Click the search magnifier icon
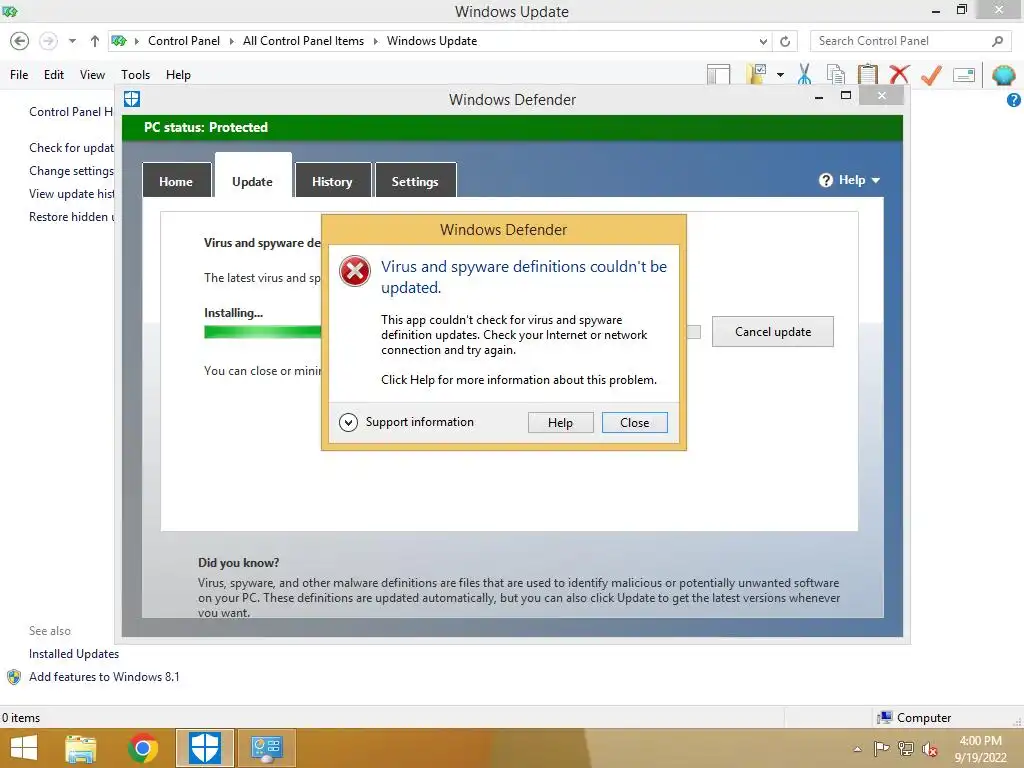The image size is (1024, 768). 997,41
